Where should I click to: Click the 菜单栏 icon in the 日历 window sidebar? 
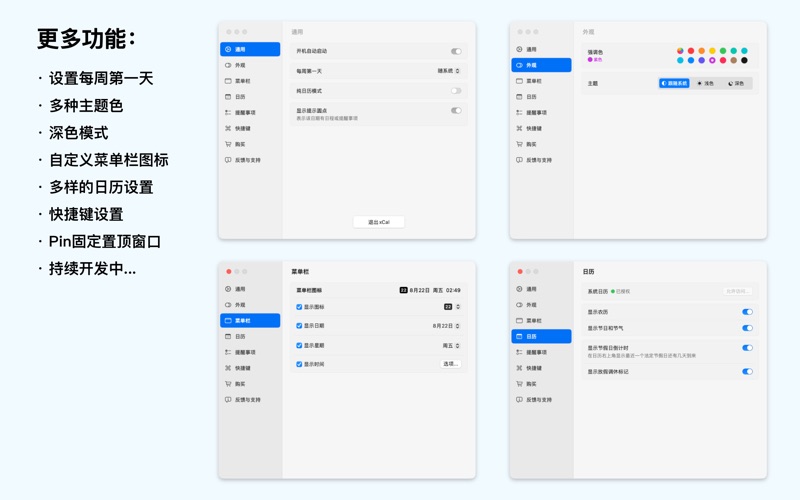tap(519, 321)
